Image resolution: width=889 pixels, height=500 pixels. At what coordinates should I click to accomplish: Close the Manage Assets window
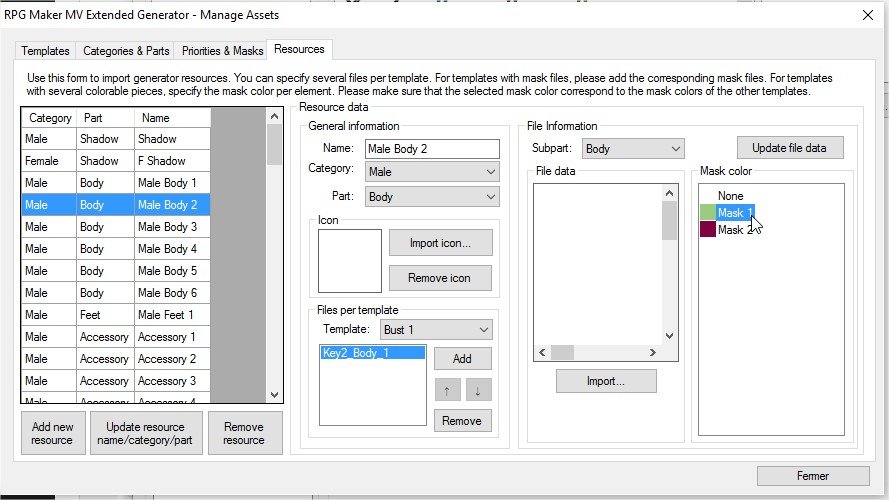point(867,15)
